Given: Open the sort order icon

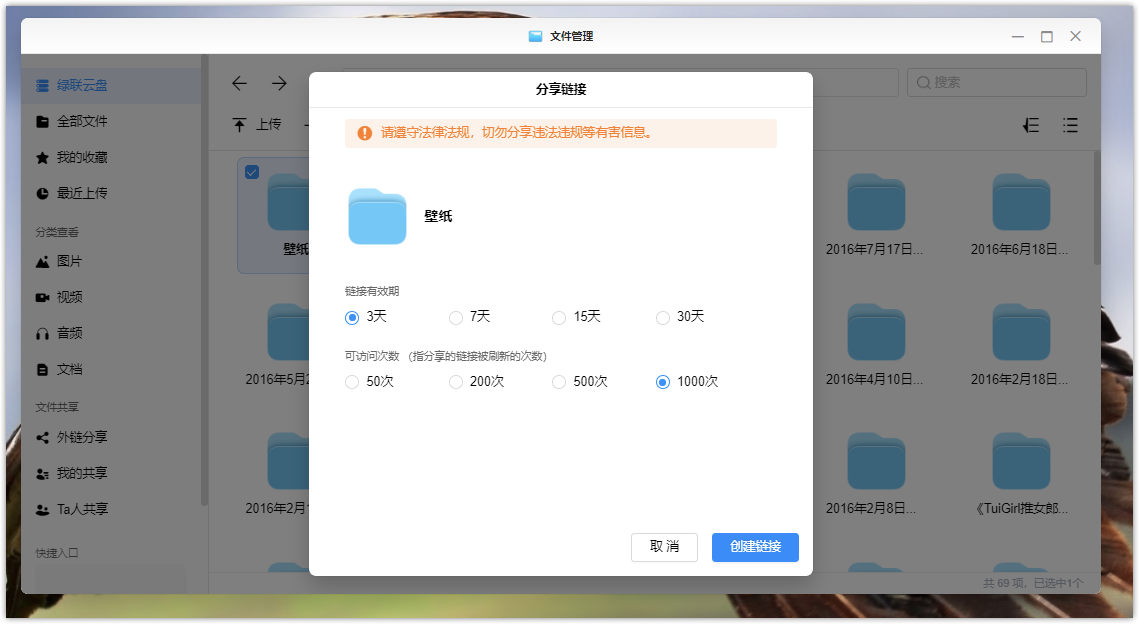Looking at the screenshot, I should (x=1031, y=125).
